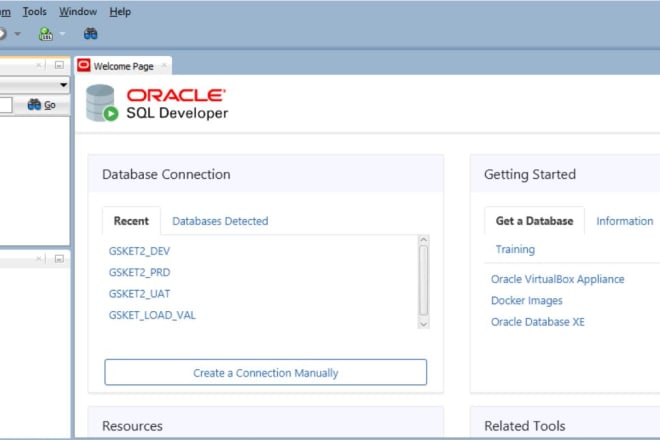Click the search input field beside Go

coord(6,105)
